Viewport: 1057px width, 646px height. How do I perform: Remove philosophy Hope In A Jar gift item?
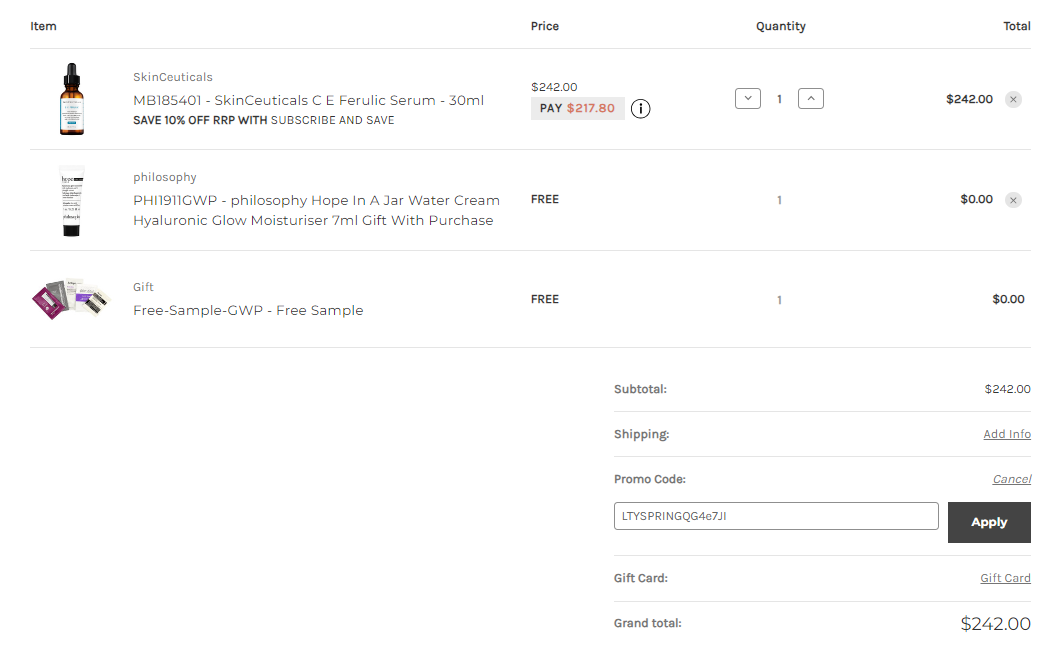(1013, 200)
